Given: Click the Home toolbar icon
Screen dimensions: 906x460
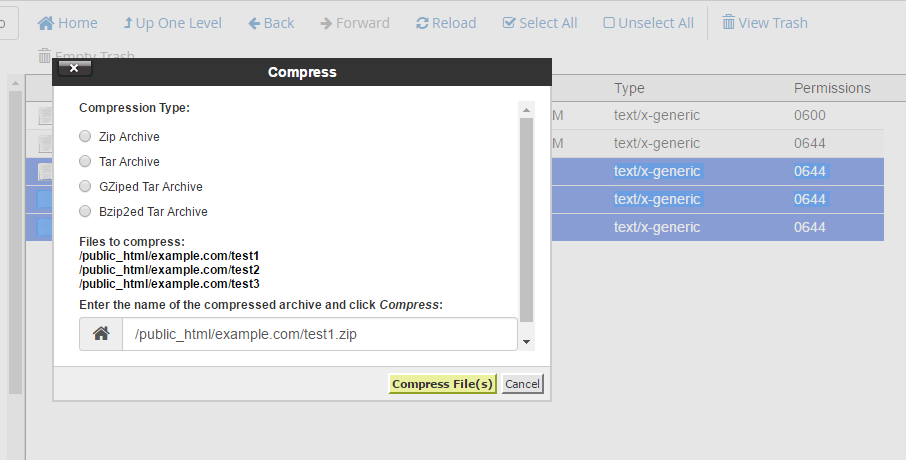Looking at the screenshot, I should point(67,23).
